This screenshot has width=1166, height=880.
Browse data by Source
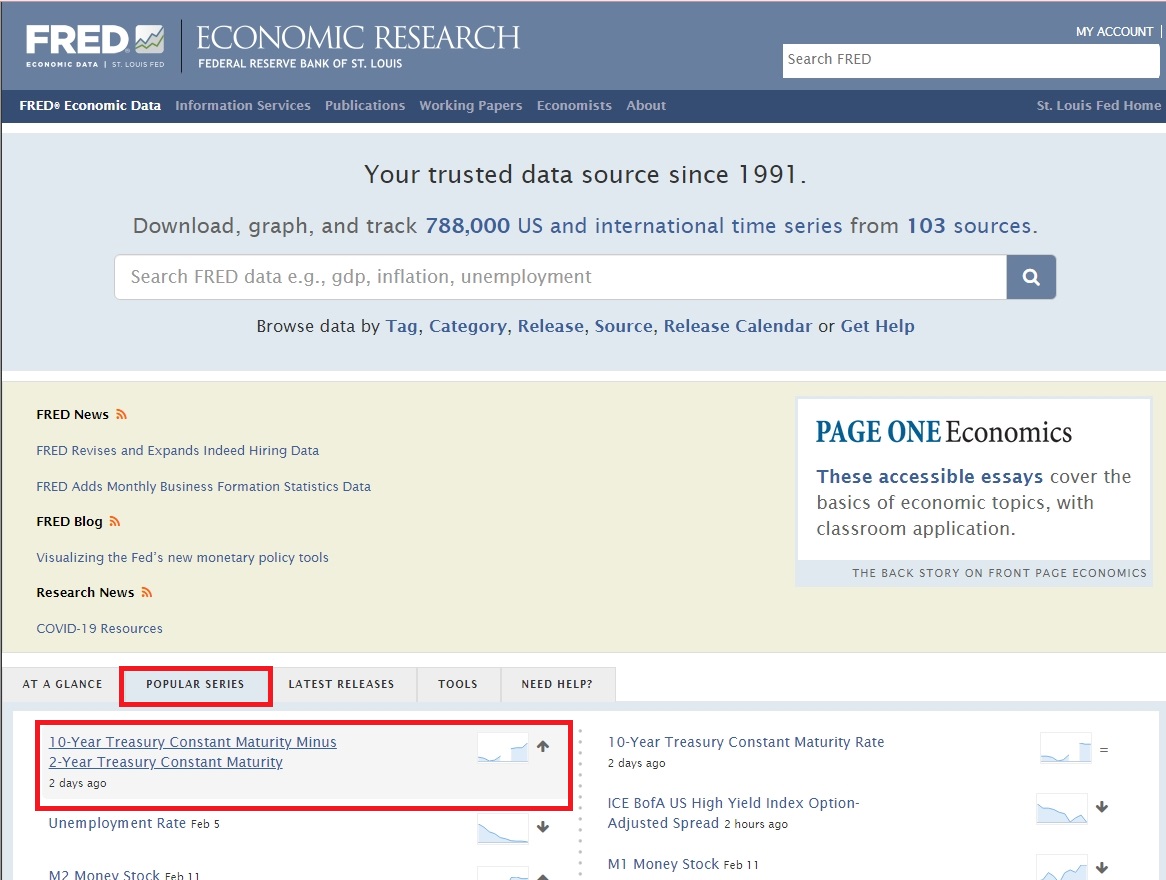624,327
